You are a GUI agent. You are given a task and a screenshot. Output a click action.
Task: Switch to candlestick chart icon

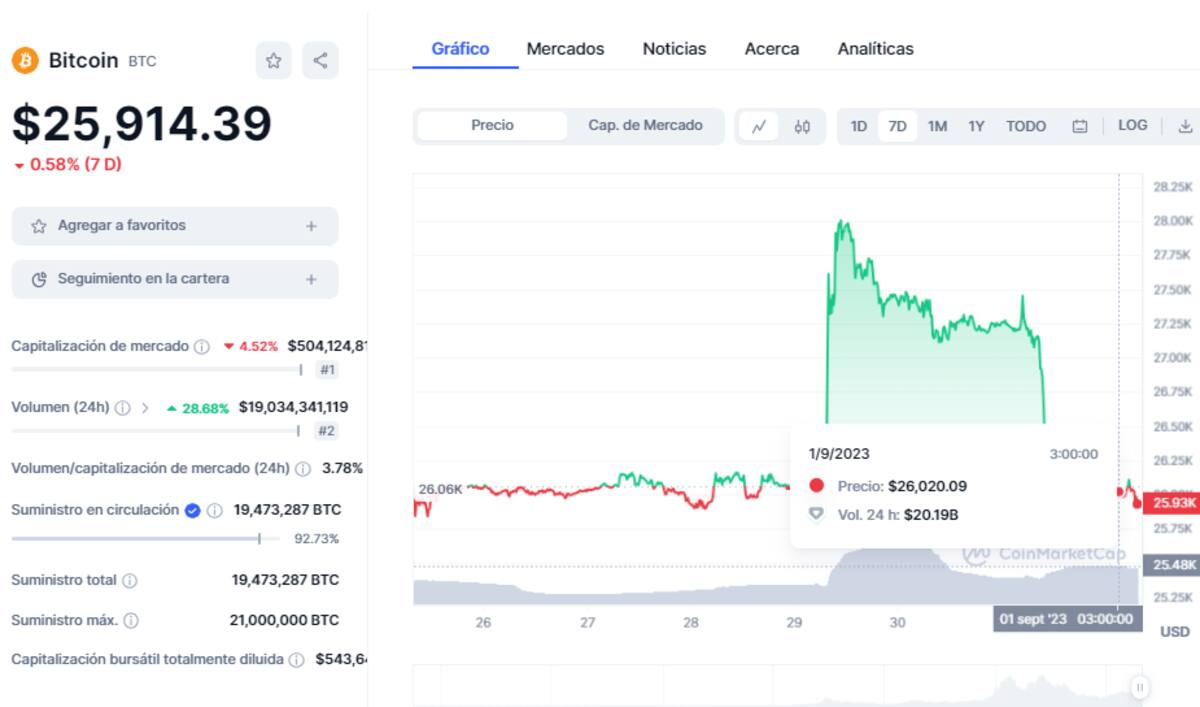click(x=802, y=127)
